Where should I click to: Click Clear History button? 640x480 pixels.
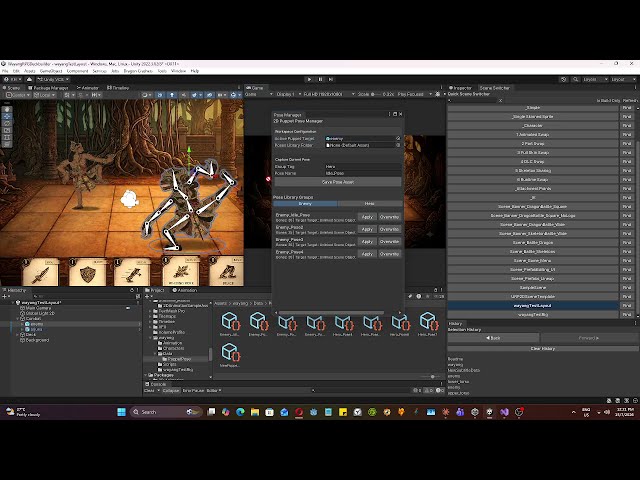point(543,349)
